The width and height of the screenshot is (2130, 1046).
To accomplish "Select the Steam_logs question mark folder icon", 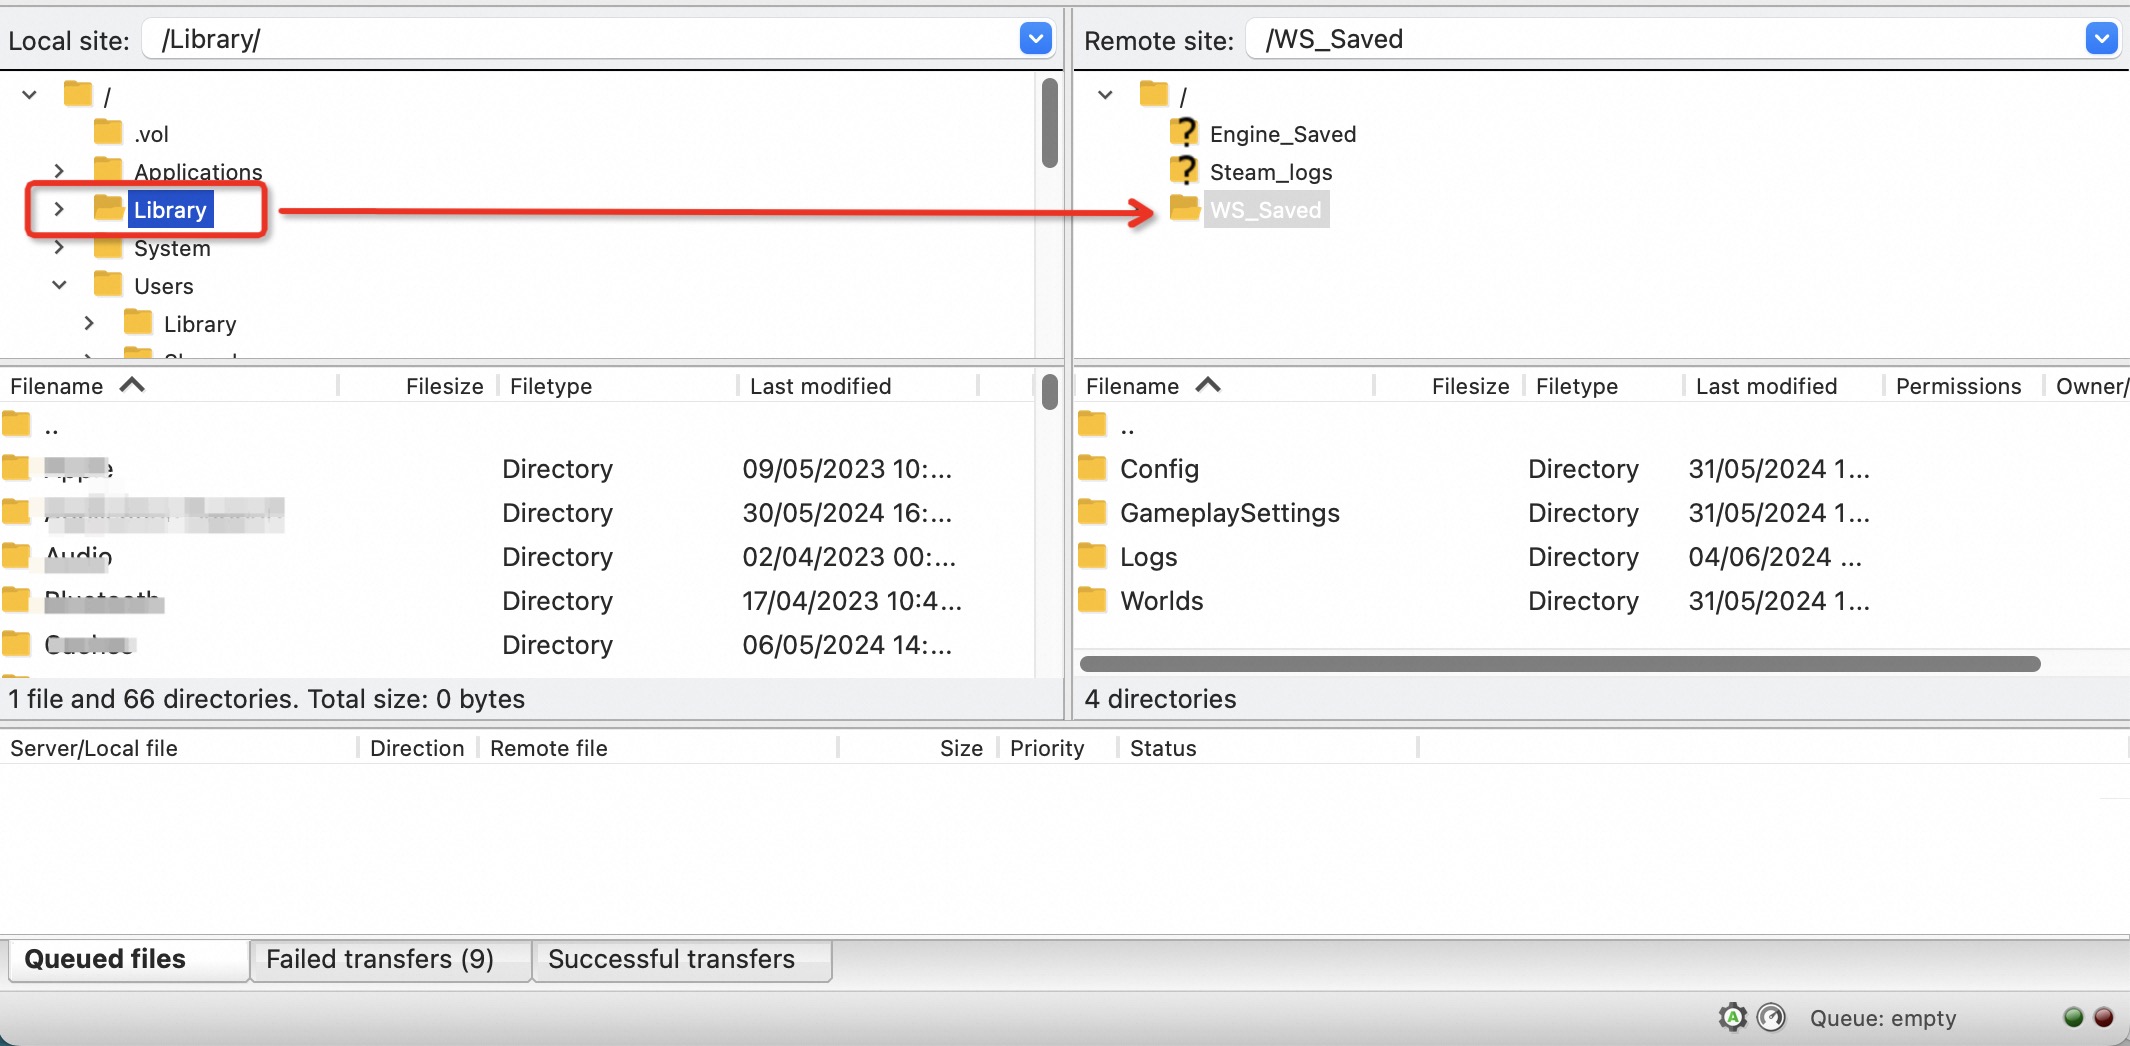I will (x=1185, y=171).
